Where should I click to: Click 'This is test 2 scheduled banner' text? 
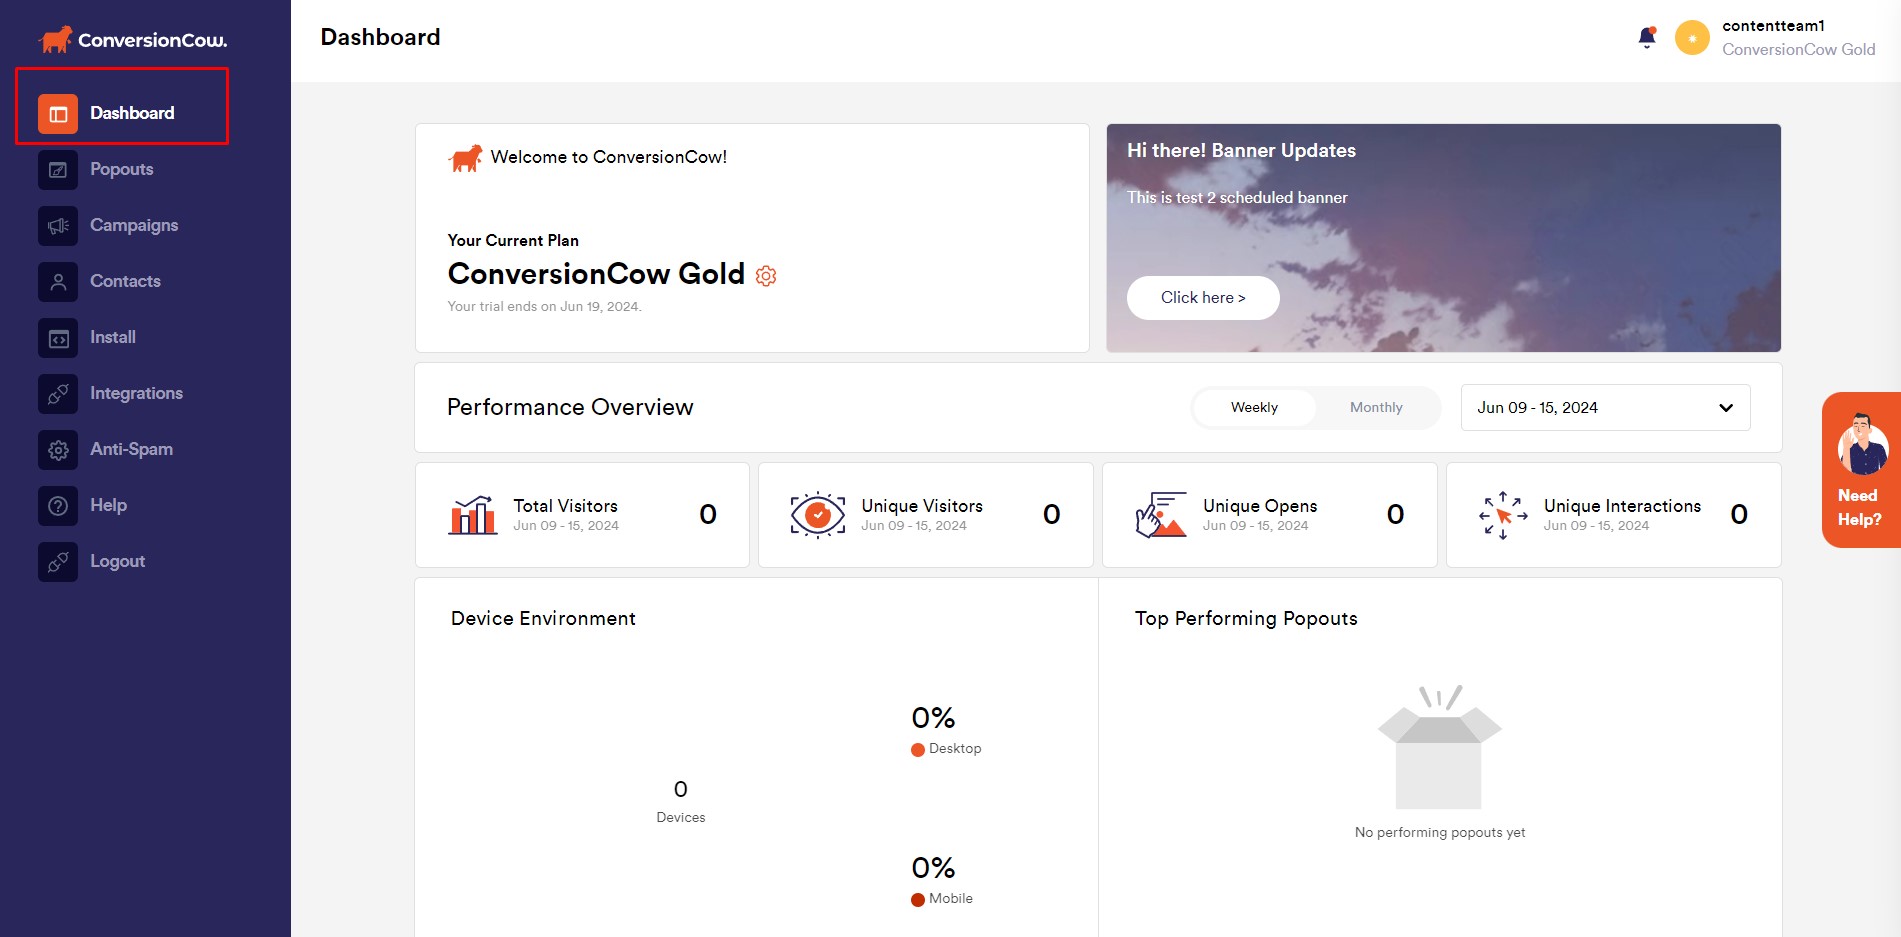point(1237,198)
